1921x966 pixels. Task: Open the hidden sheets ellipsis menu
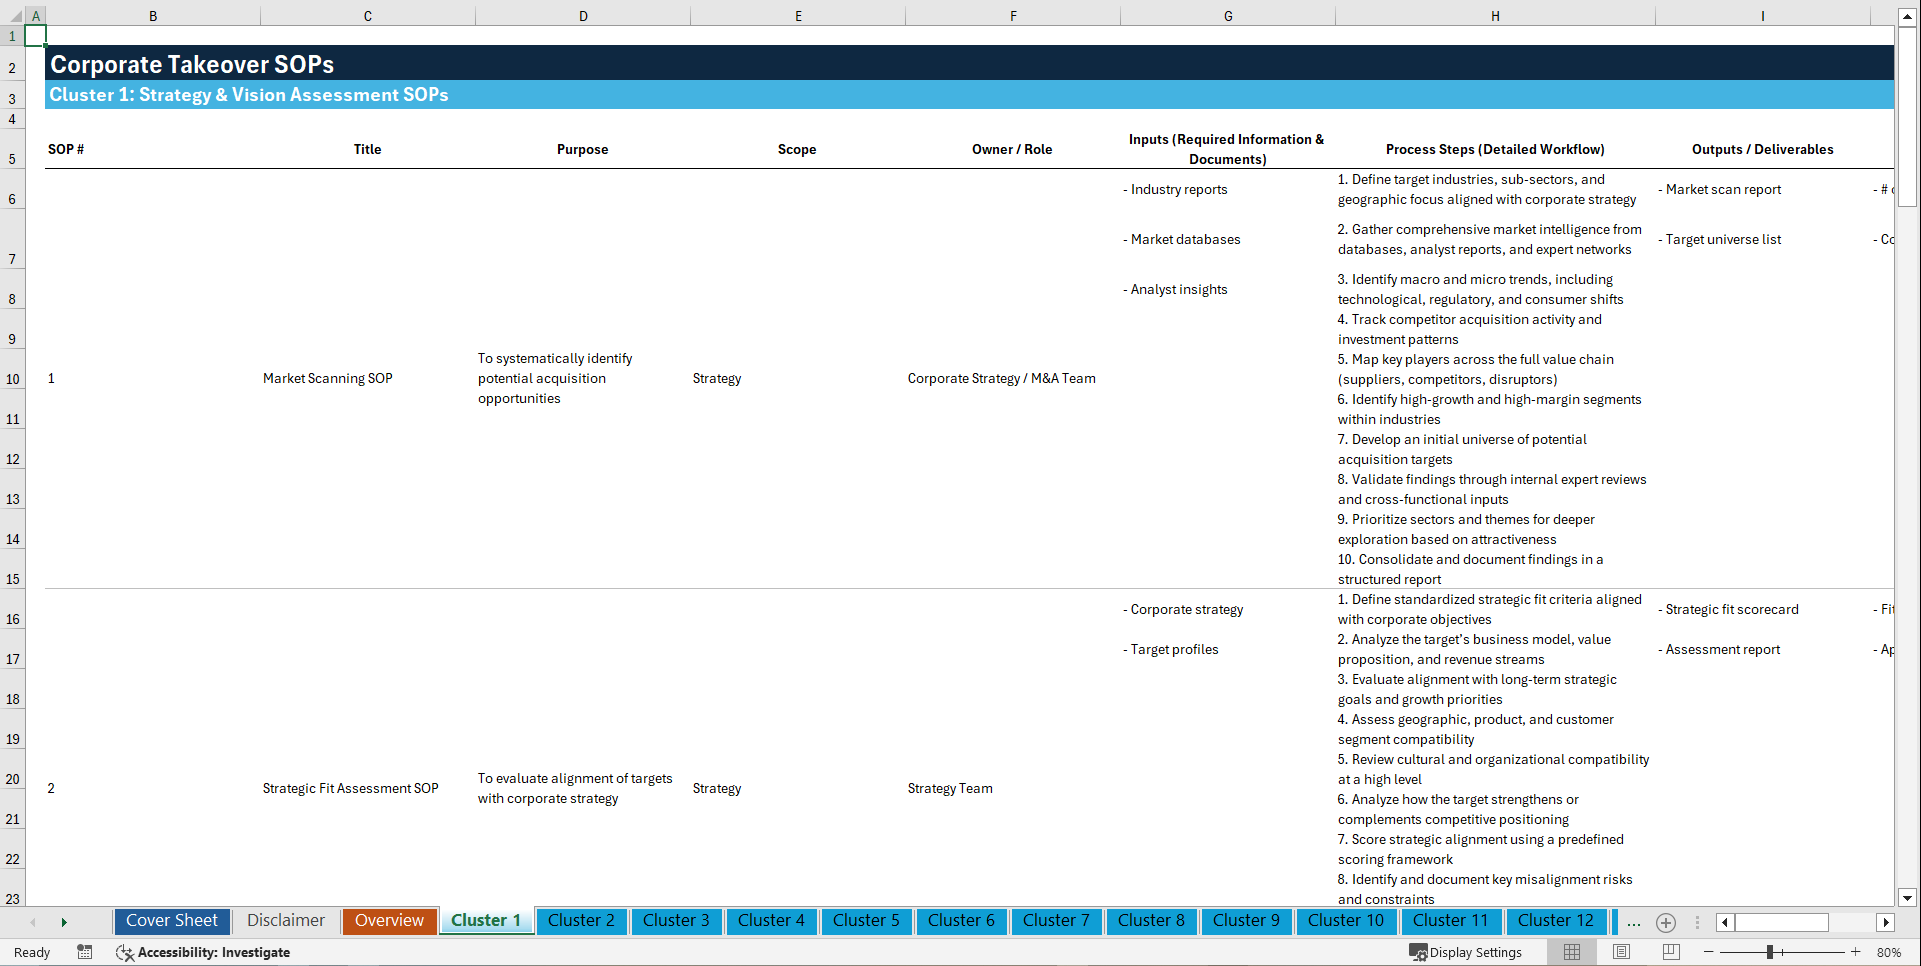click(x=1634, y=922)
